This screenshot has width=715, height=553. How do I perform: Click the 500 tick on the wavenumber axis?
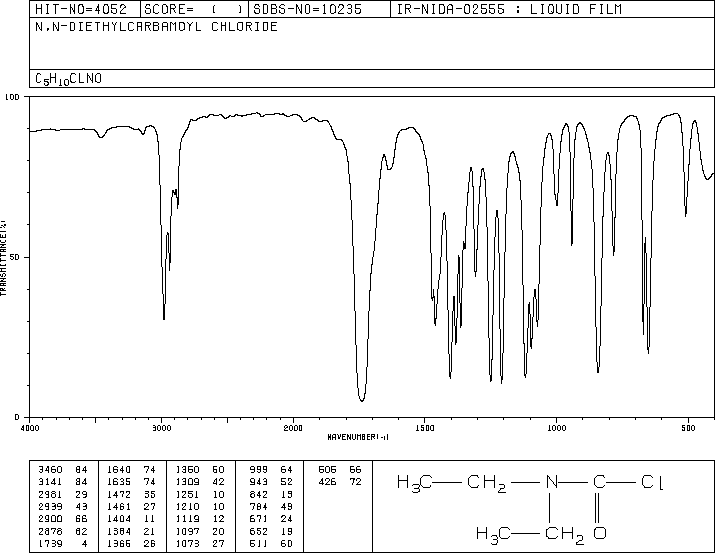688,428
